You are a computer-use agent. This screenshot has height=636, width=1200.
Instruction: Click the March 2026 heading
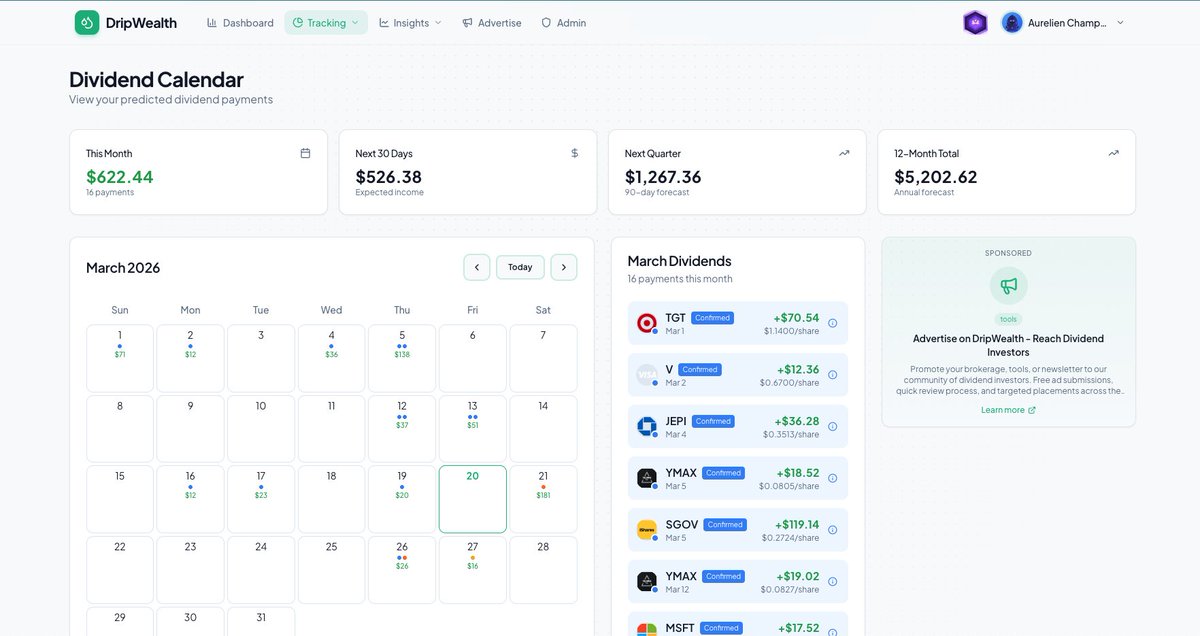click(x=123, y=268)
